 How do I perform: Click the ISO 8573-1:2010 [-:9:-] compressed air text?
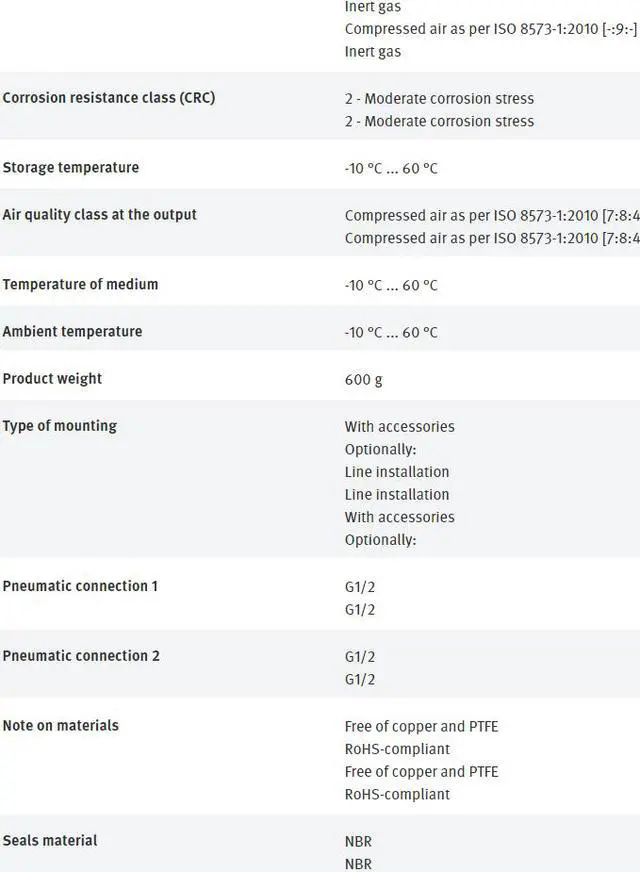point(490,30)
